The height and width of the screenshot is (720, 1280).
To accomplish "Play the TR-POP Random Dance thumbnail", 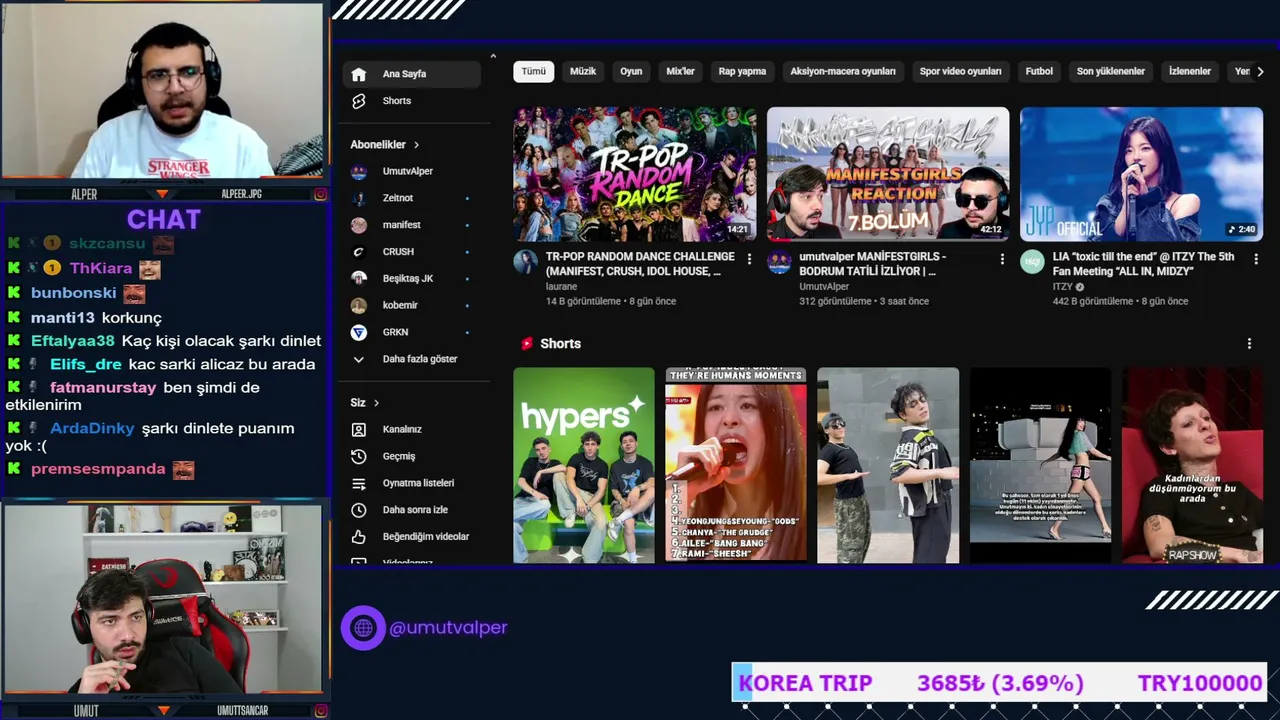I will point(635,175).
